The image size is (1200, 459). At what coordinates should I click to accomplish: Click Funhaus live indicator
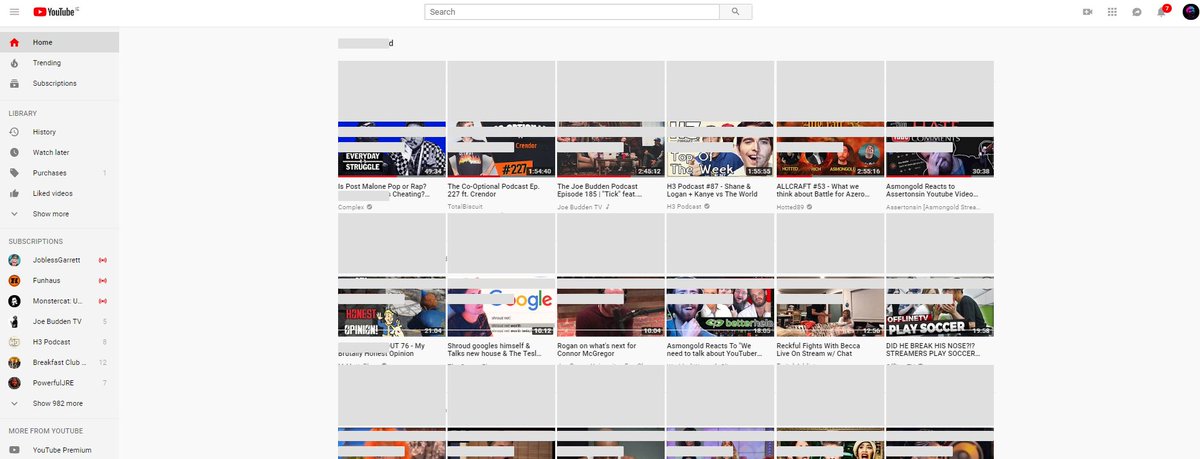[x=103, y=281]
